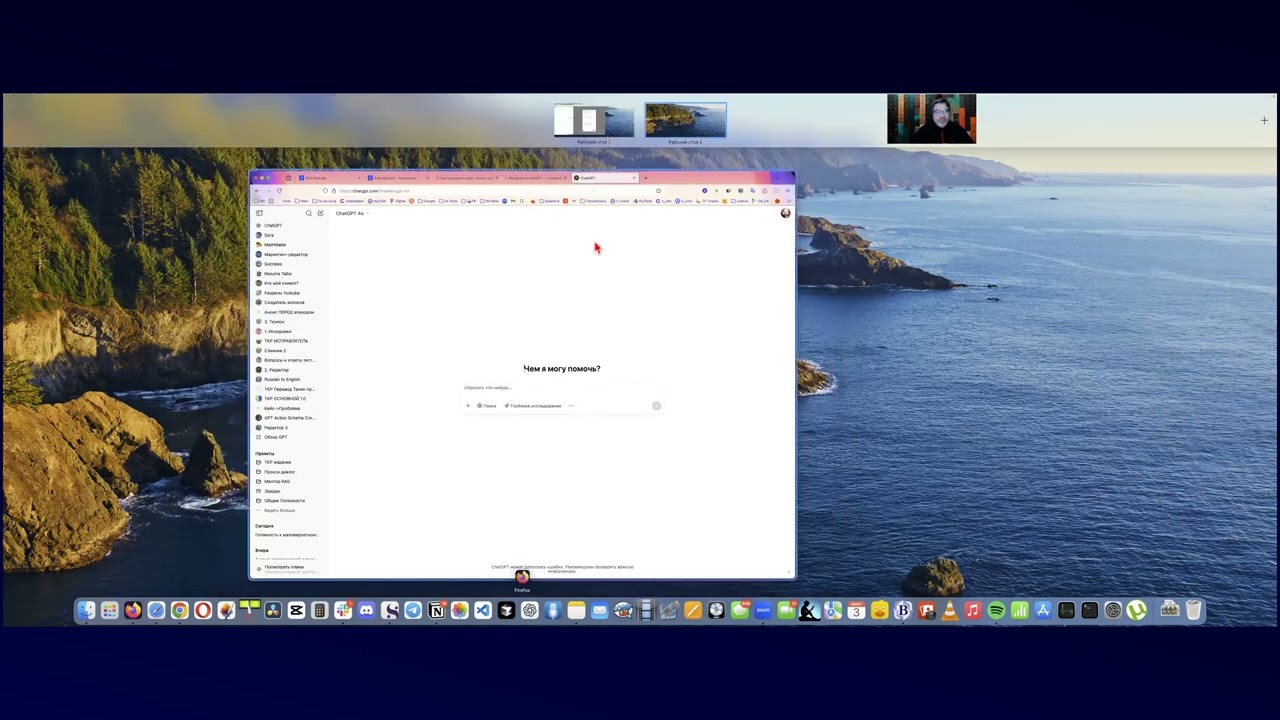Enable the Глубокое исследование tool
This screenshot has width=1280, height=720.
coord(533,406)
